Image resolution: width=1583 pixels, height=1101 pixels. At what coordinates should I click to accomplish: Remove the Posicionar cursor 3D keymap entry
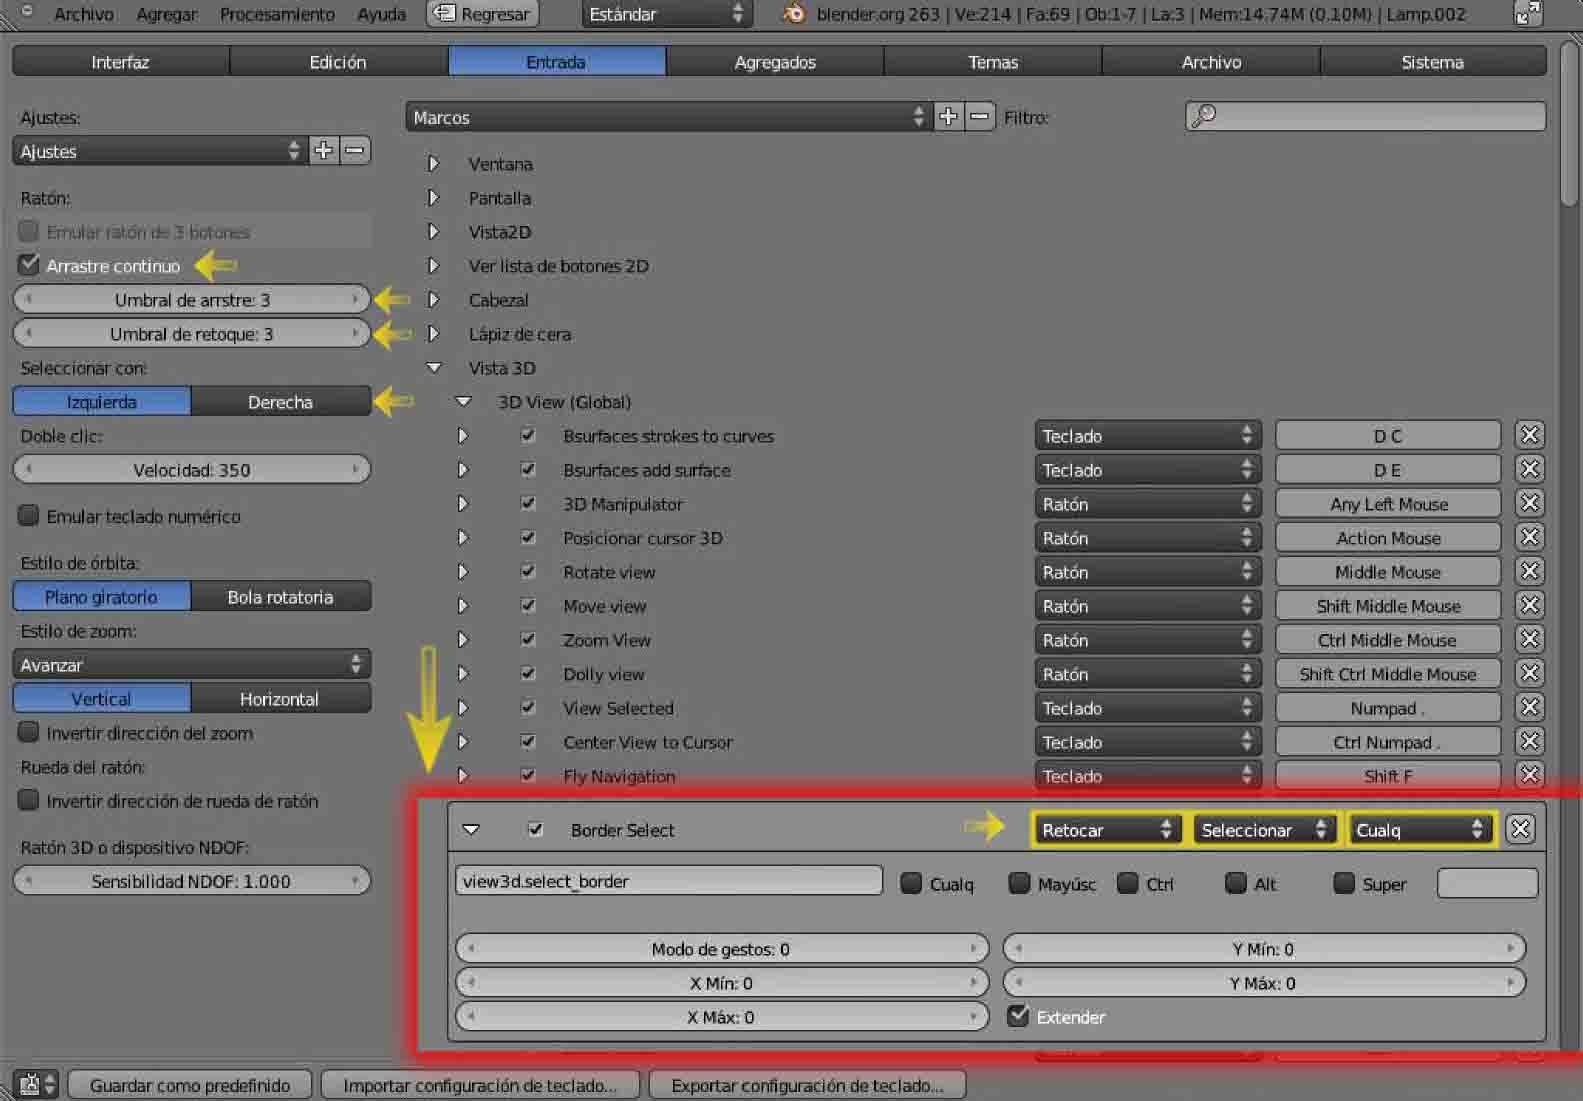pos(1529,537)
